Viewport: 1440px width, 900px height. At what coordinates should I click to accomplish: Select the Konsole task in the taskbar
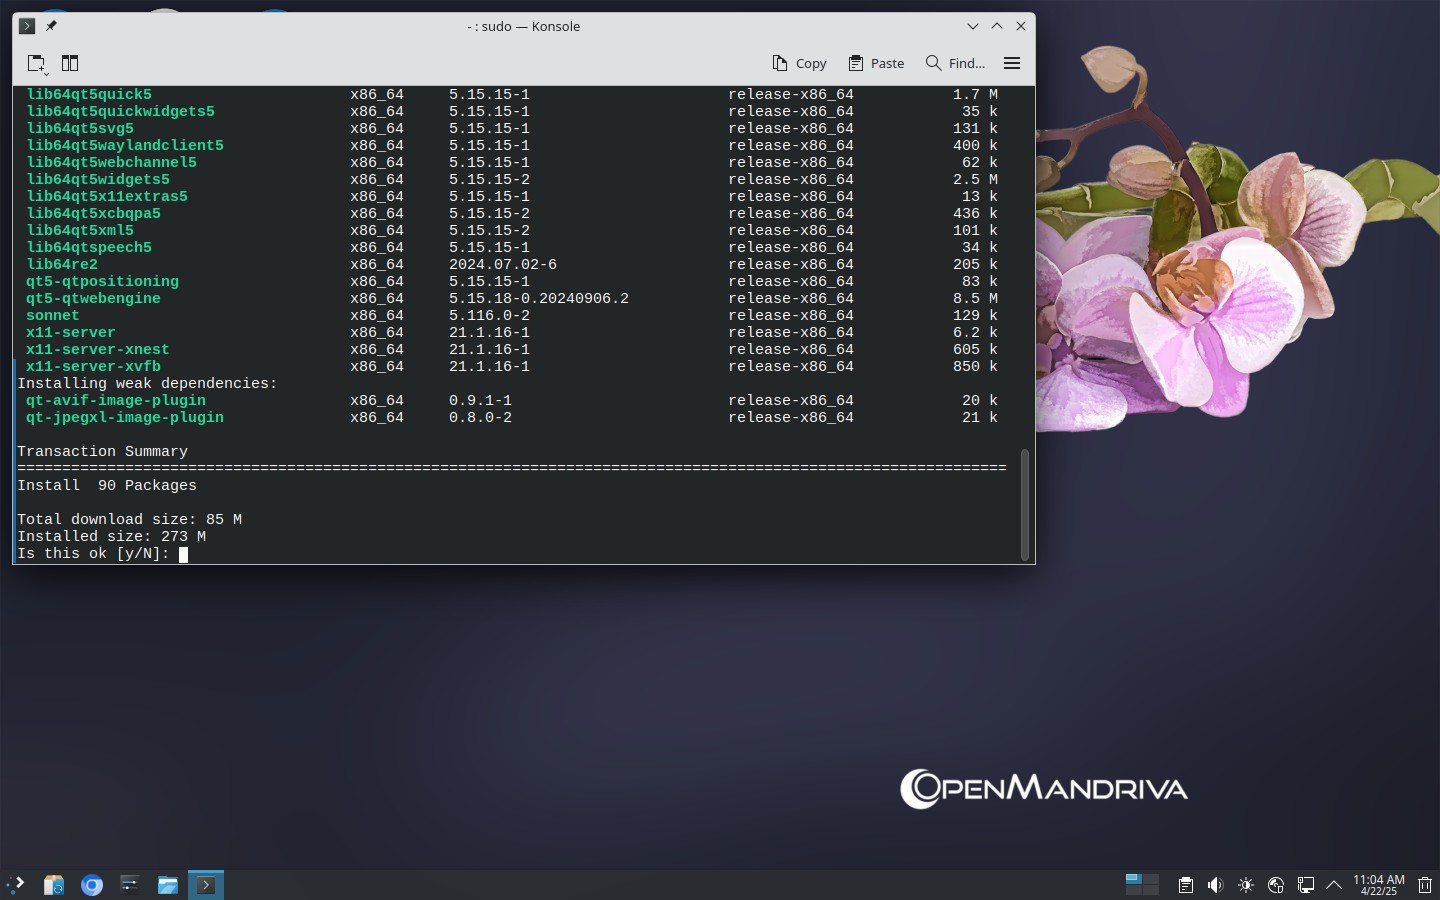tap(206, 885)
